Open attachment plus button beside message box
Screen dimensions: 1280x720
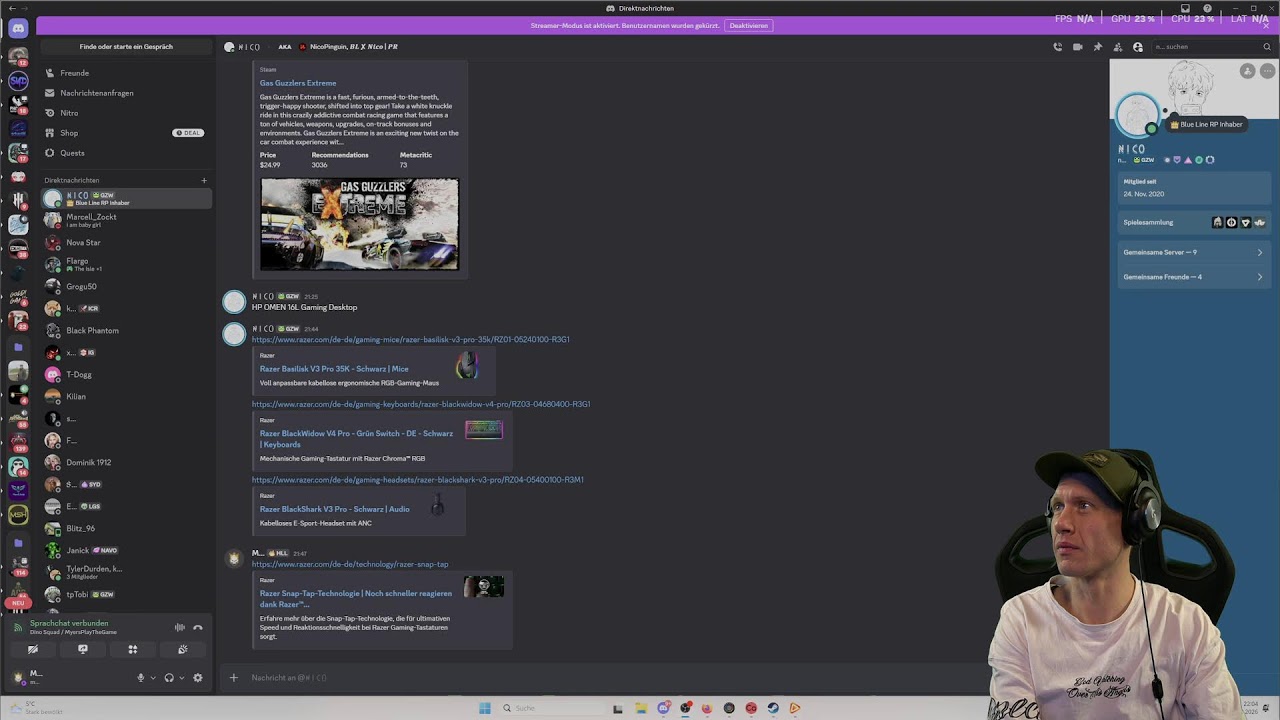[x=234, y=678]
